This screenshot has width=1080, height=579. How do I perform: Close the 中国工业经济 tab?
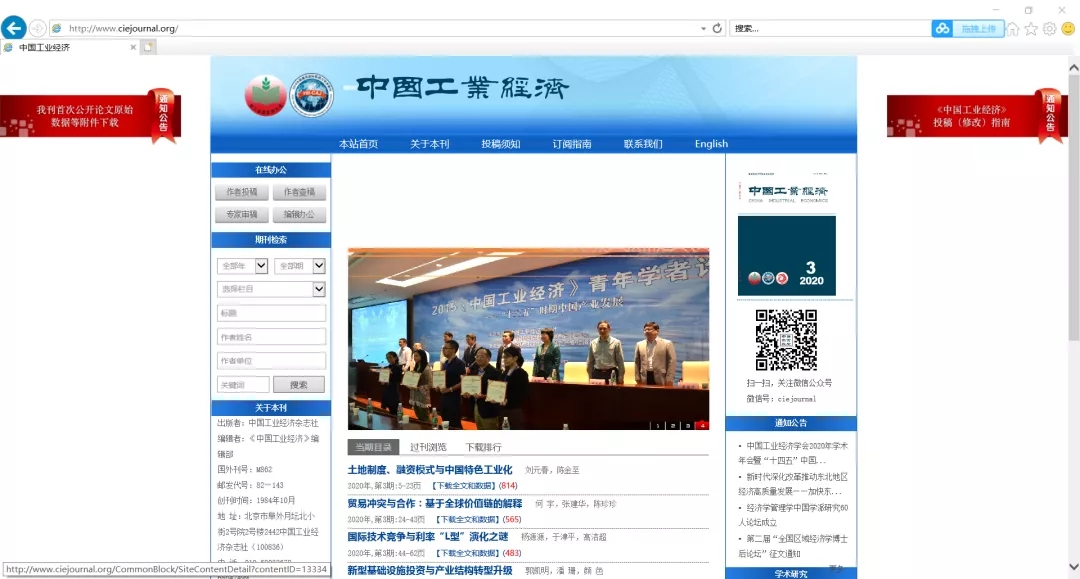click(x=133, y=48)
